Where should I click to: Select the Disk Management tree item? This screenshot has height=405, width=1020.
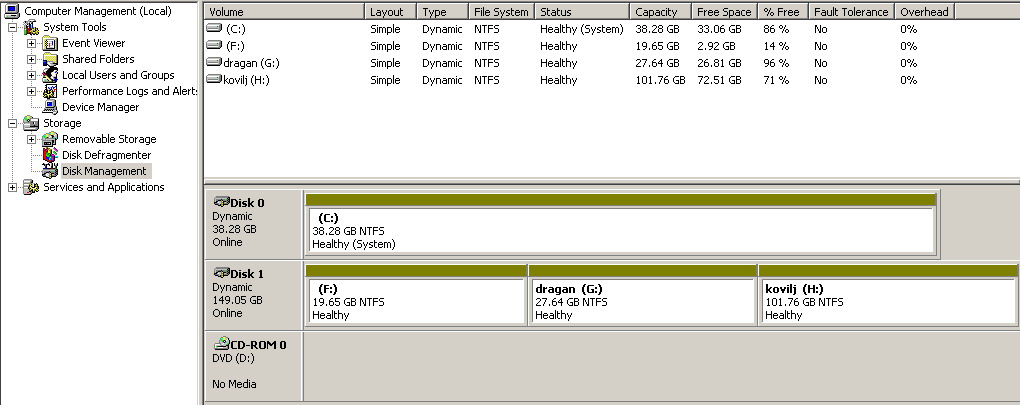coord(104,171)
